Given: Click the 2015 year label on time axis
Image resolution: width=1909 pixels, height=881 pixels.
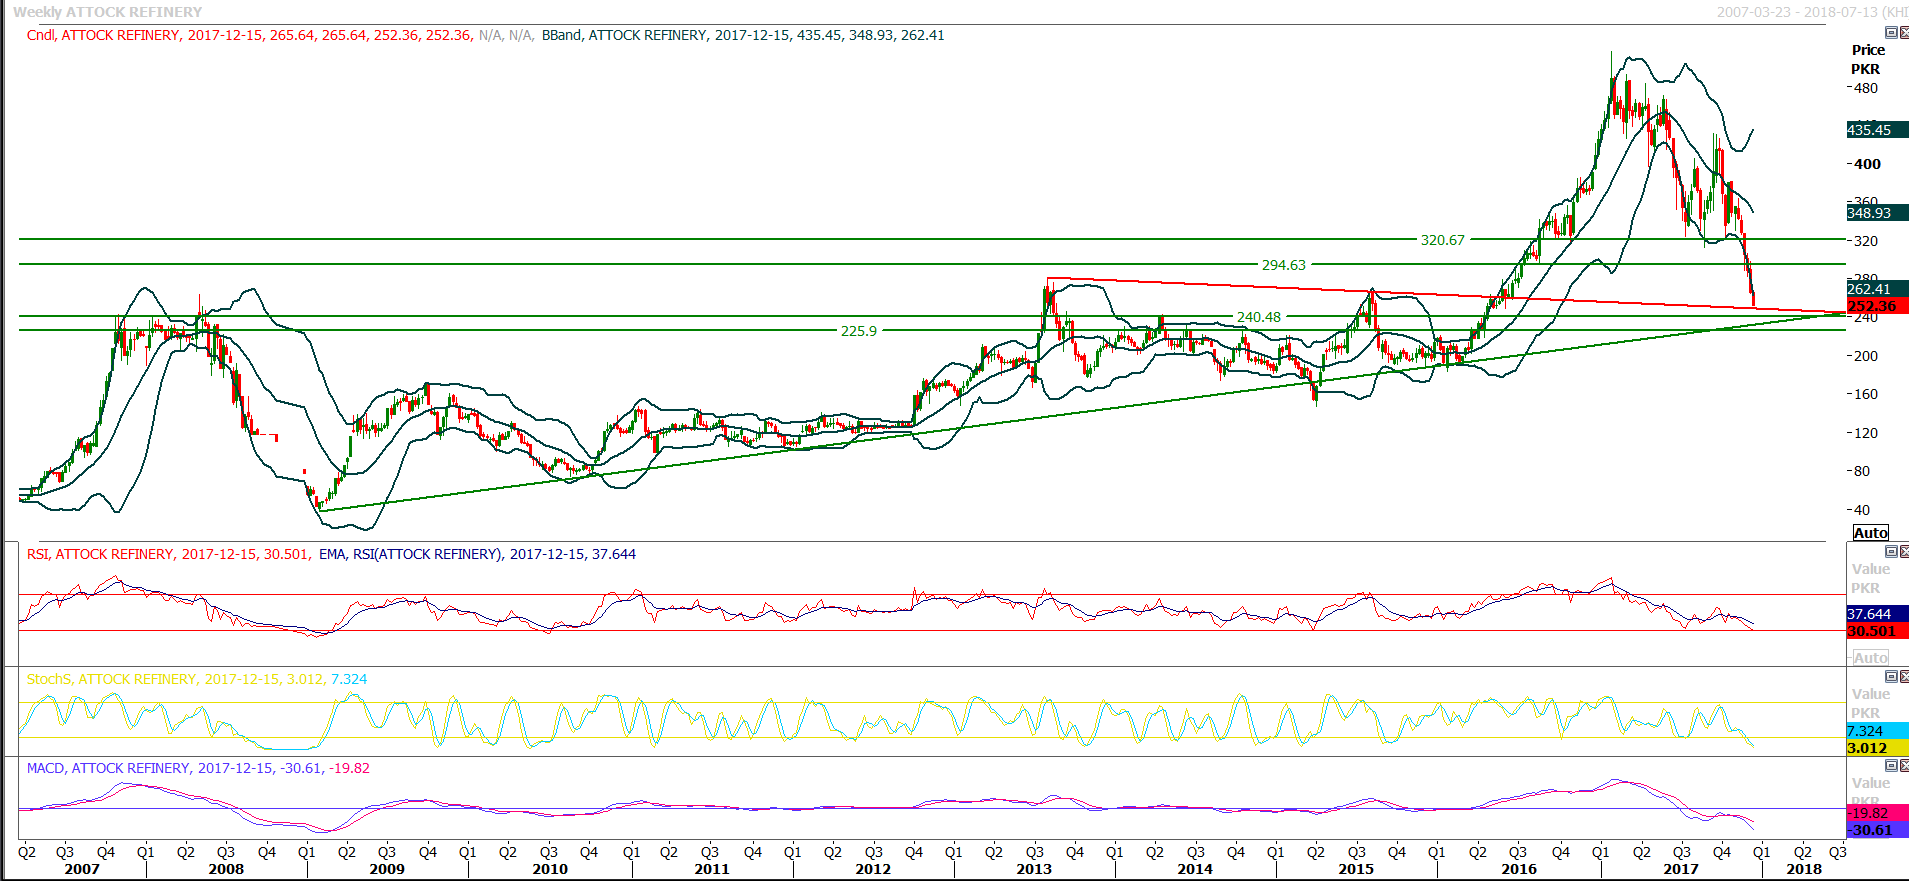Looking at the screenshot, I should pyautogui.click(x=1356, y=869).
